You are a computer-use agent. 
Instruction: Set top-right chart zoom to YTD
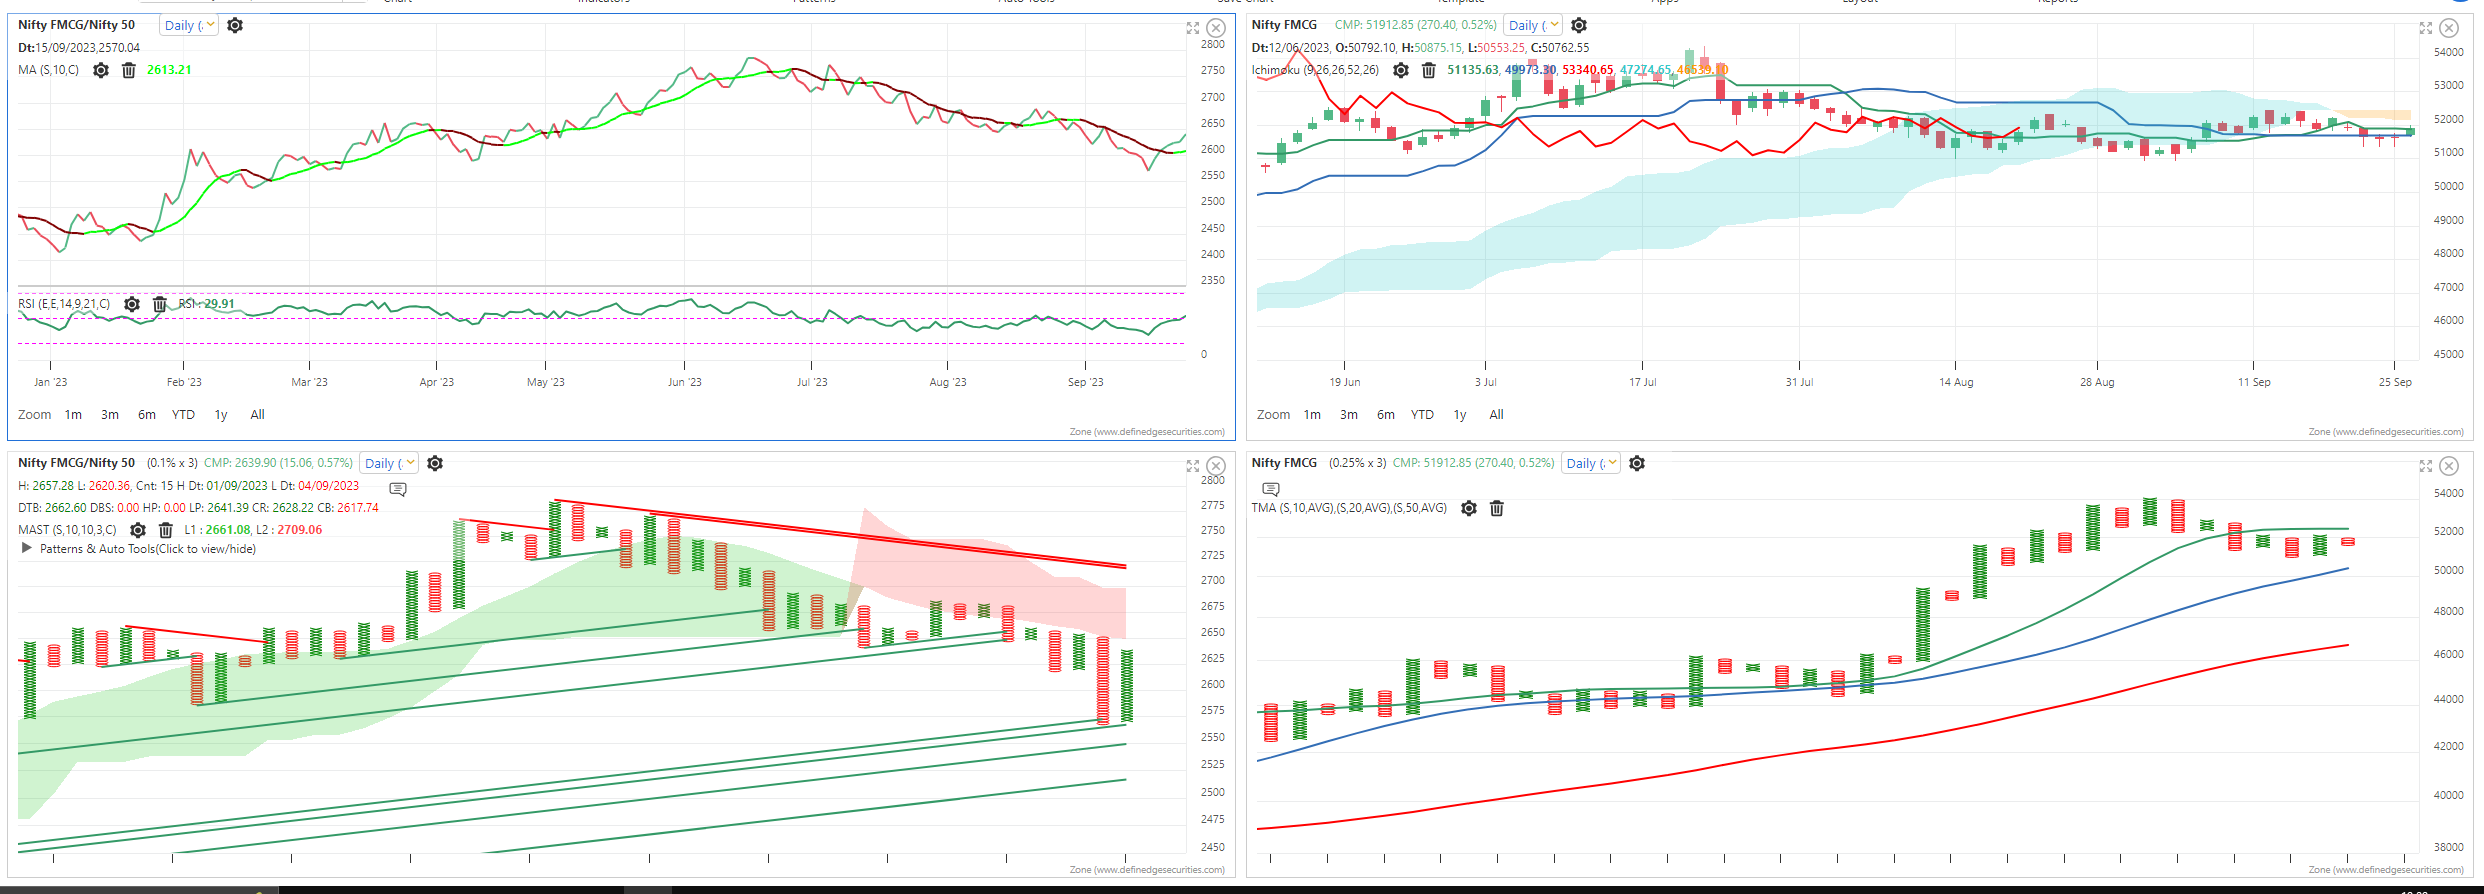point(1422,415)
